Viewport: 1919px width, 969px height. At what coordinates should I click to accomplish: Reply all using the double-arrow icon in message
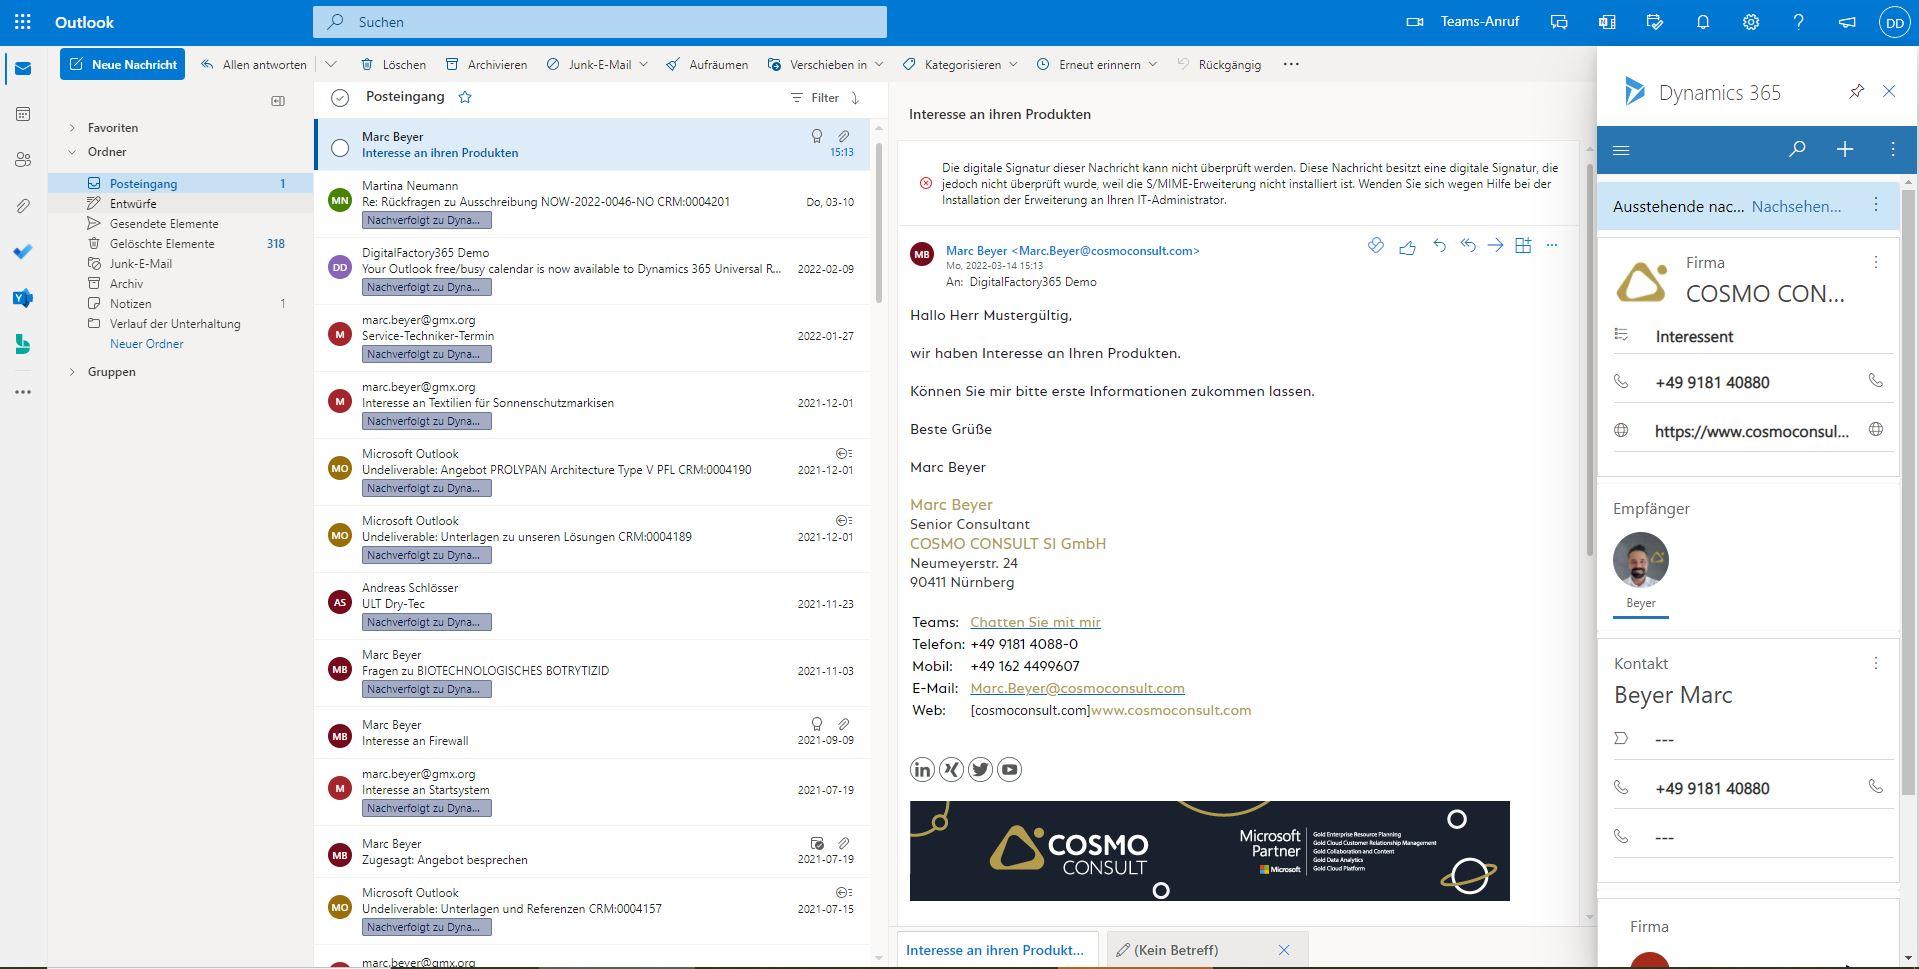click(x=1468, y=245)
